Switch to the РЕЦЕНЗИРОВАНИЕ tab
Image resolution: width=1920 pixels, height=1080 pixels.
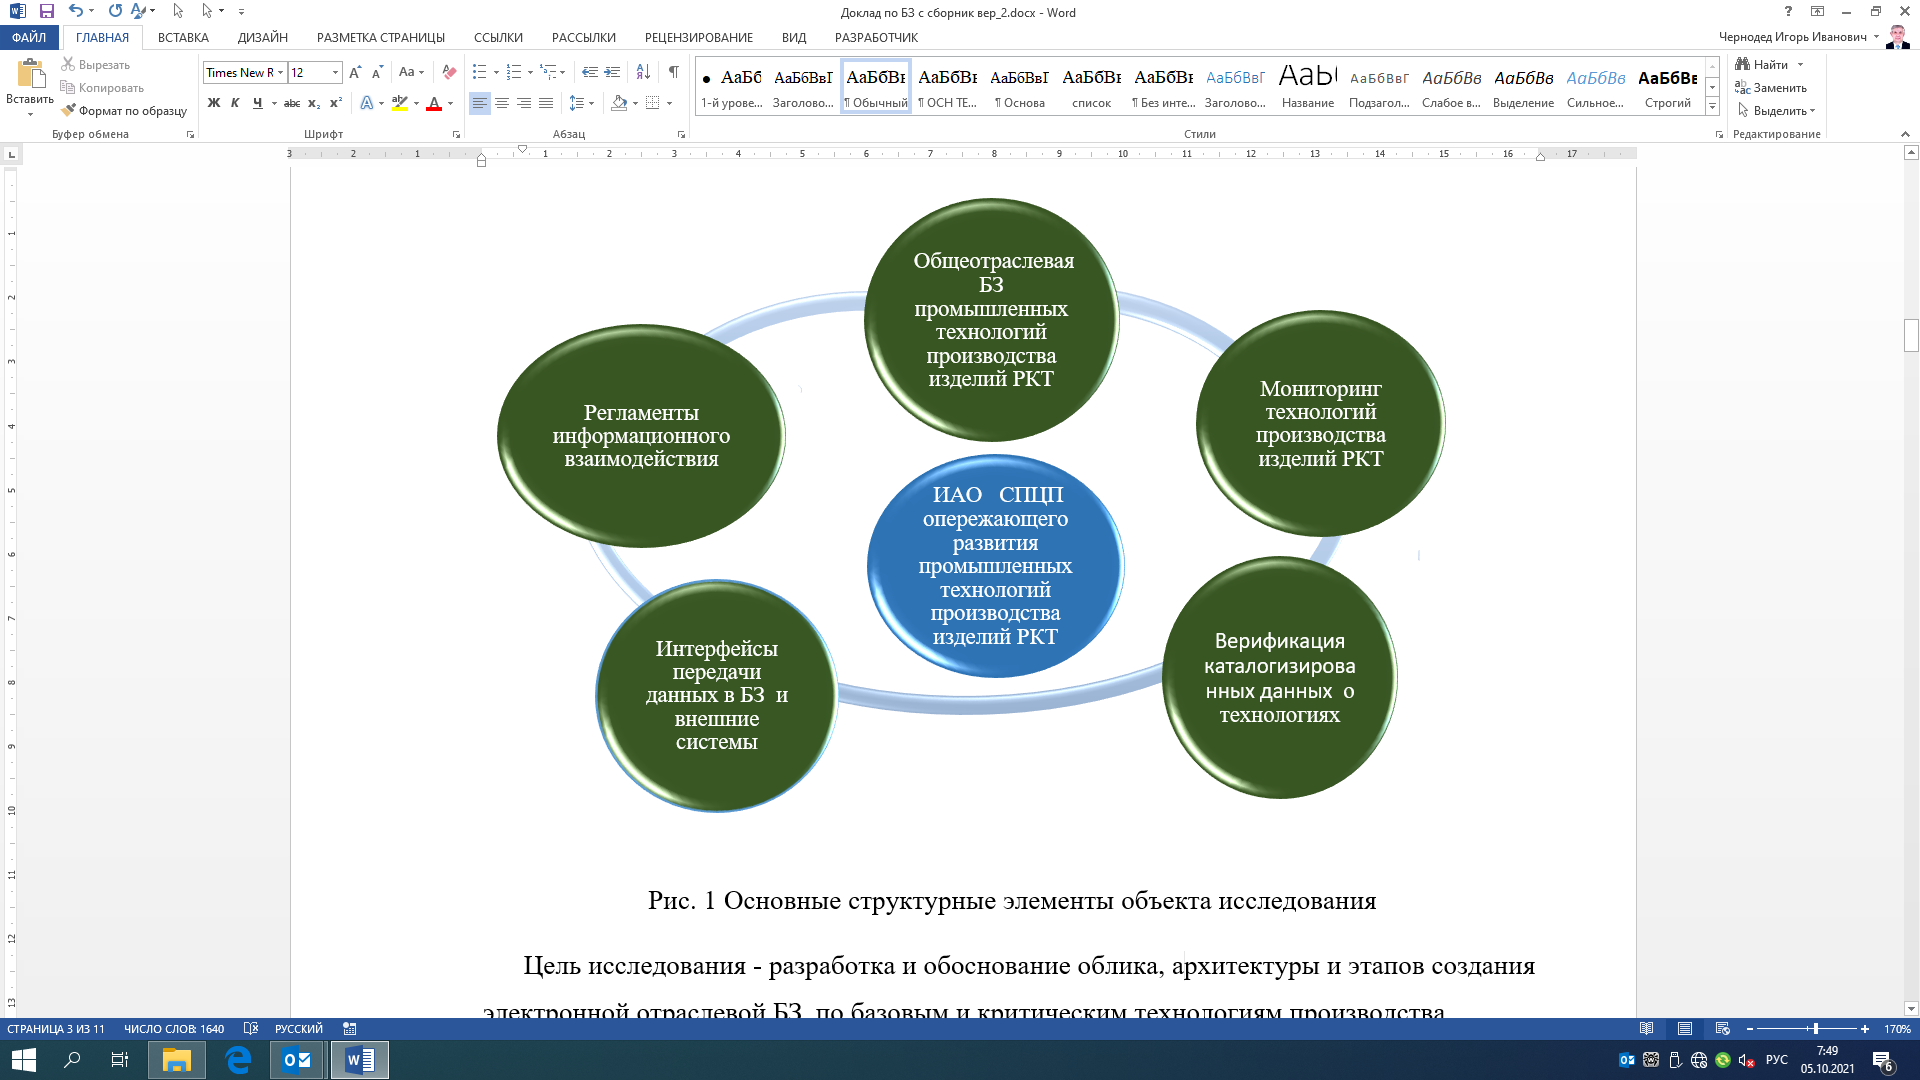pyautogui.click(x=699, y=38)
